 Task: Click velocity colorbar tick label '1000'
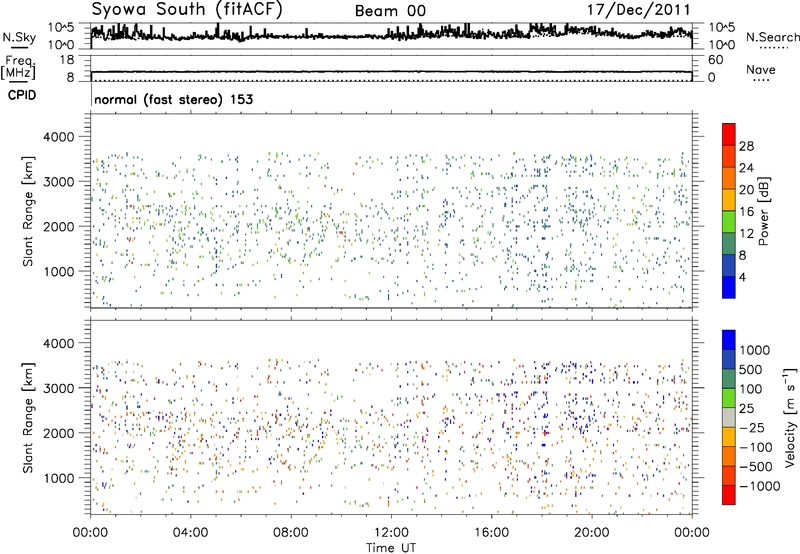coord(755,350)
